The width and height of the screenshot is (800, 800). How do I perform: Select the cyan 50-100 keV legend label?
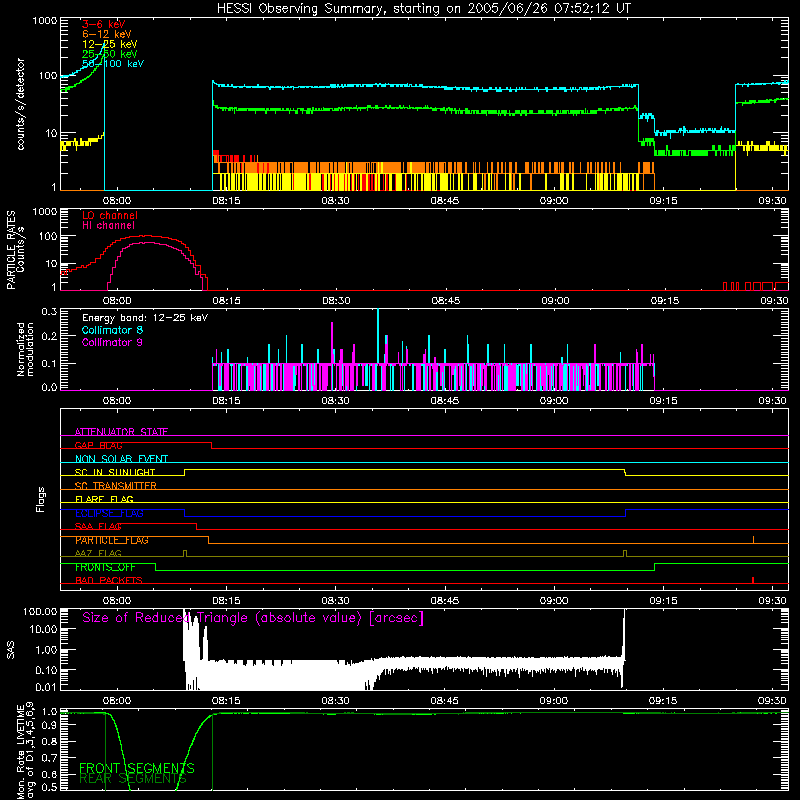113,64
